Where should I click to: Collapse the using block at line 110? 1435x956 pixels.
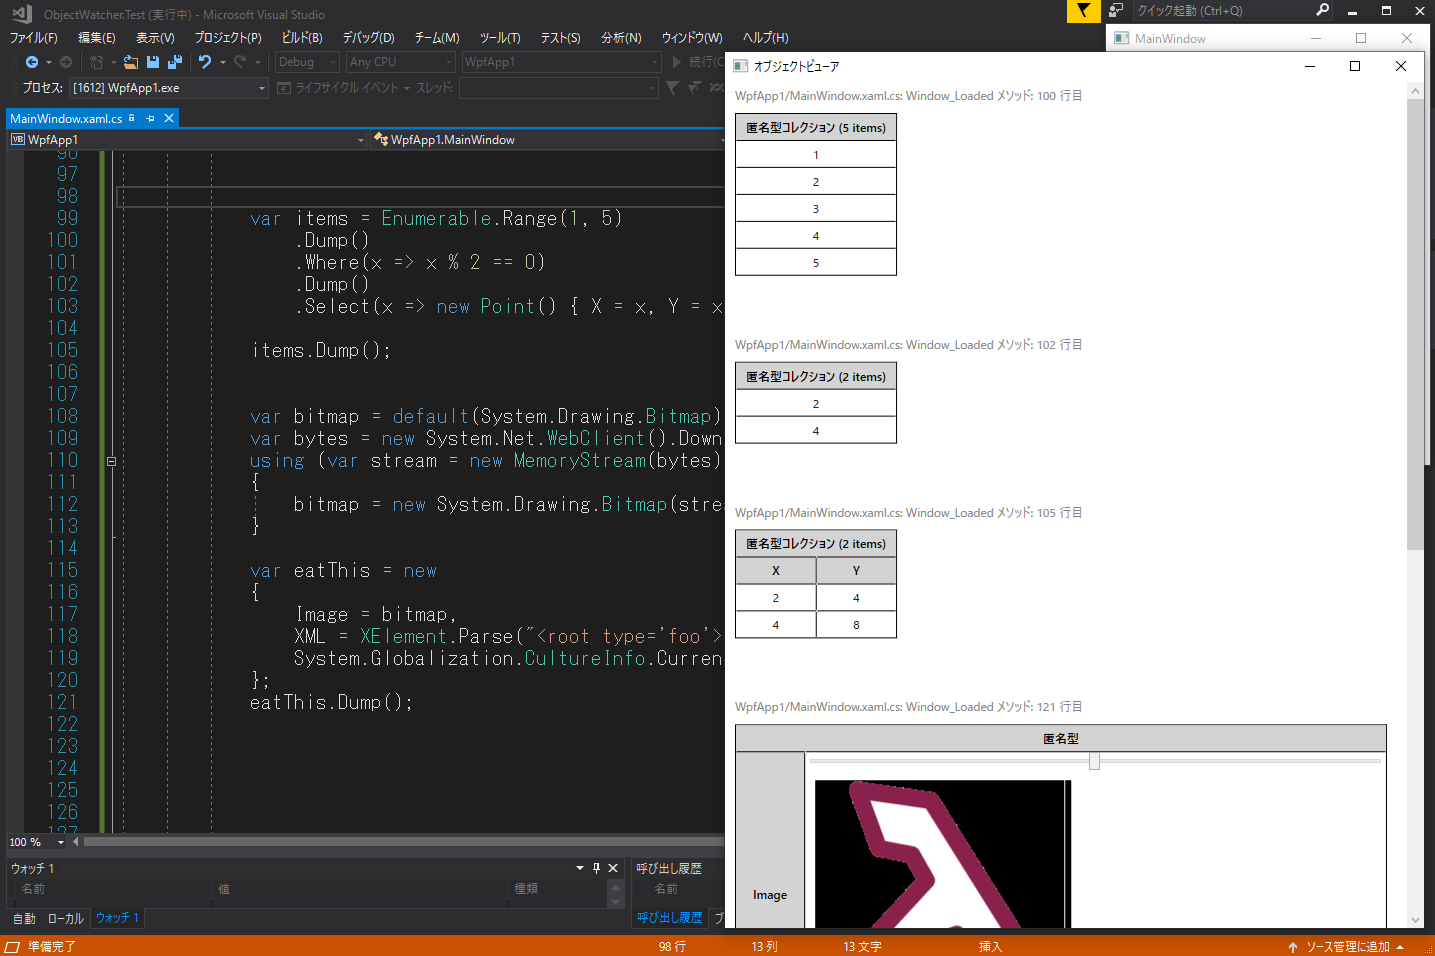tap(111, 461)
